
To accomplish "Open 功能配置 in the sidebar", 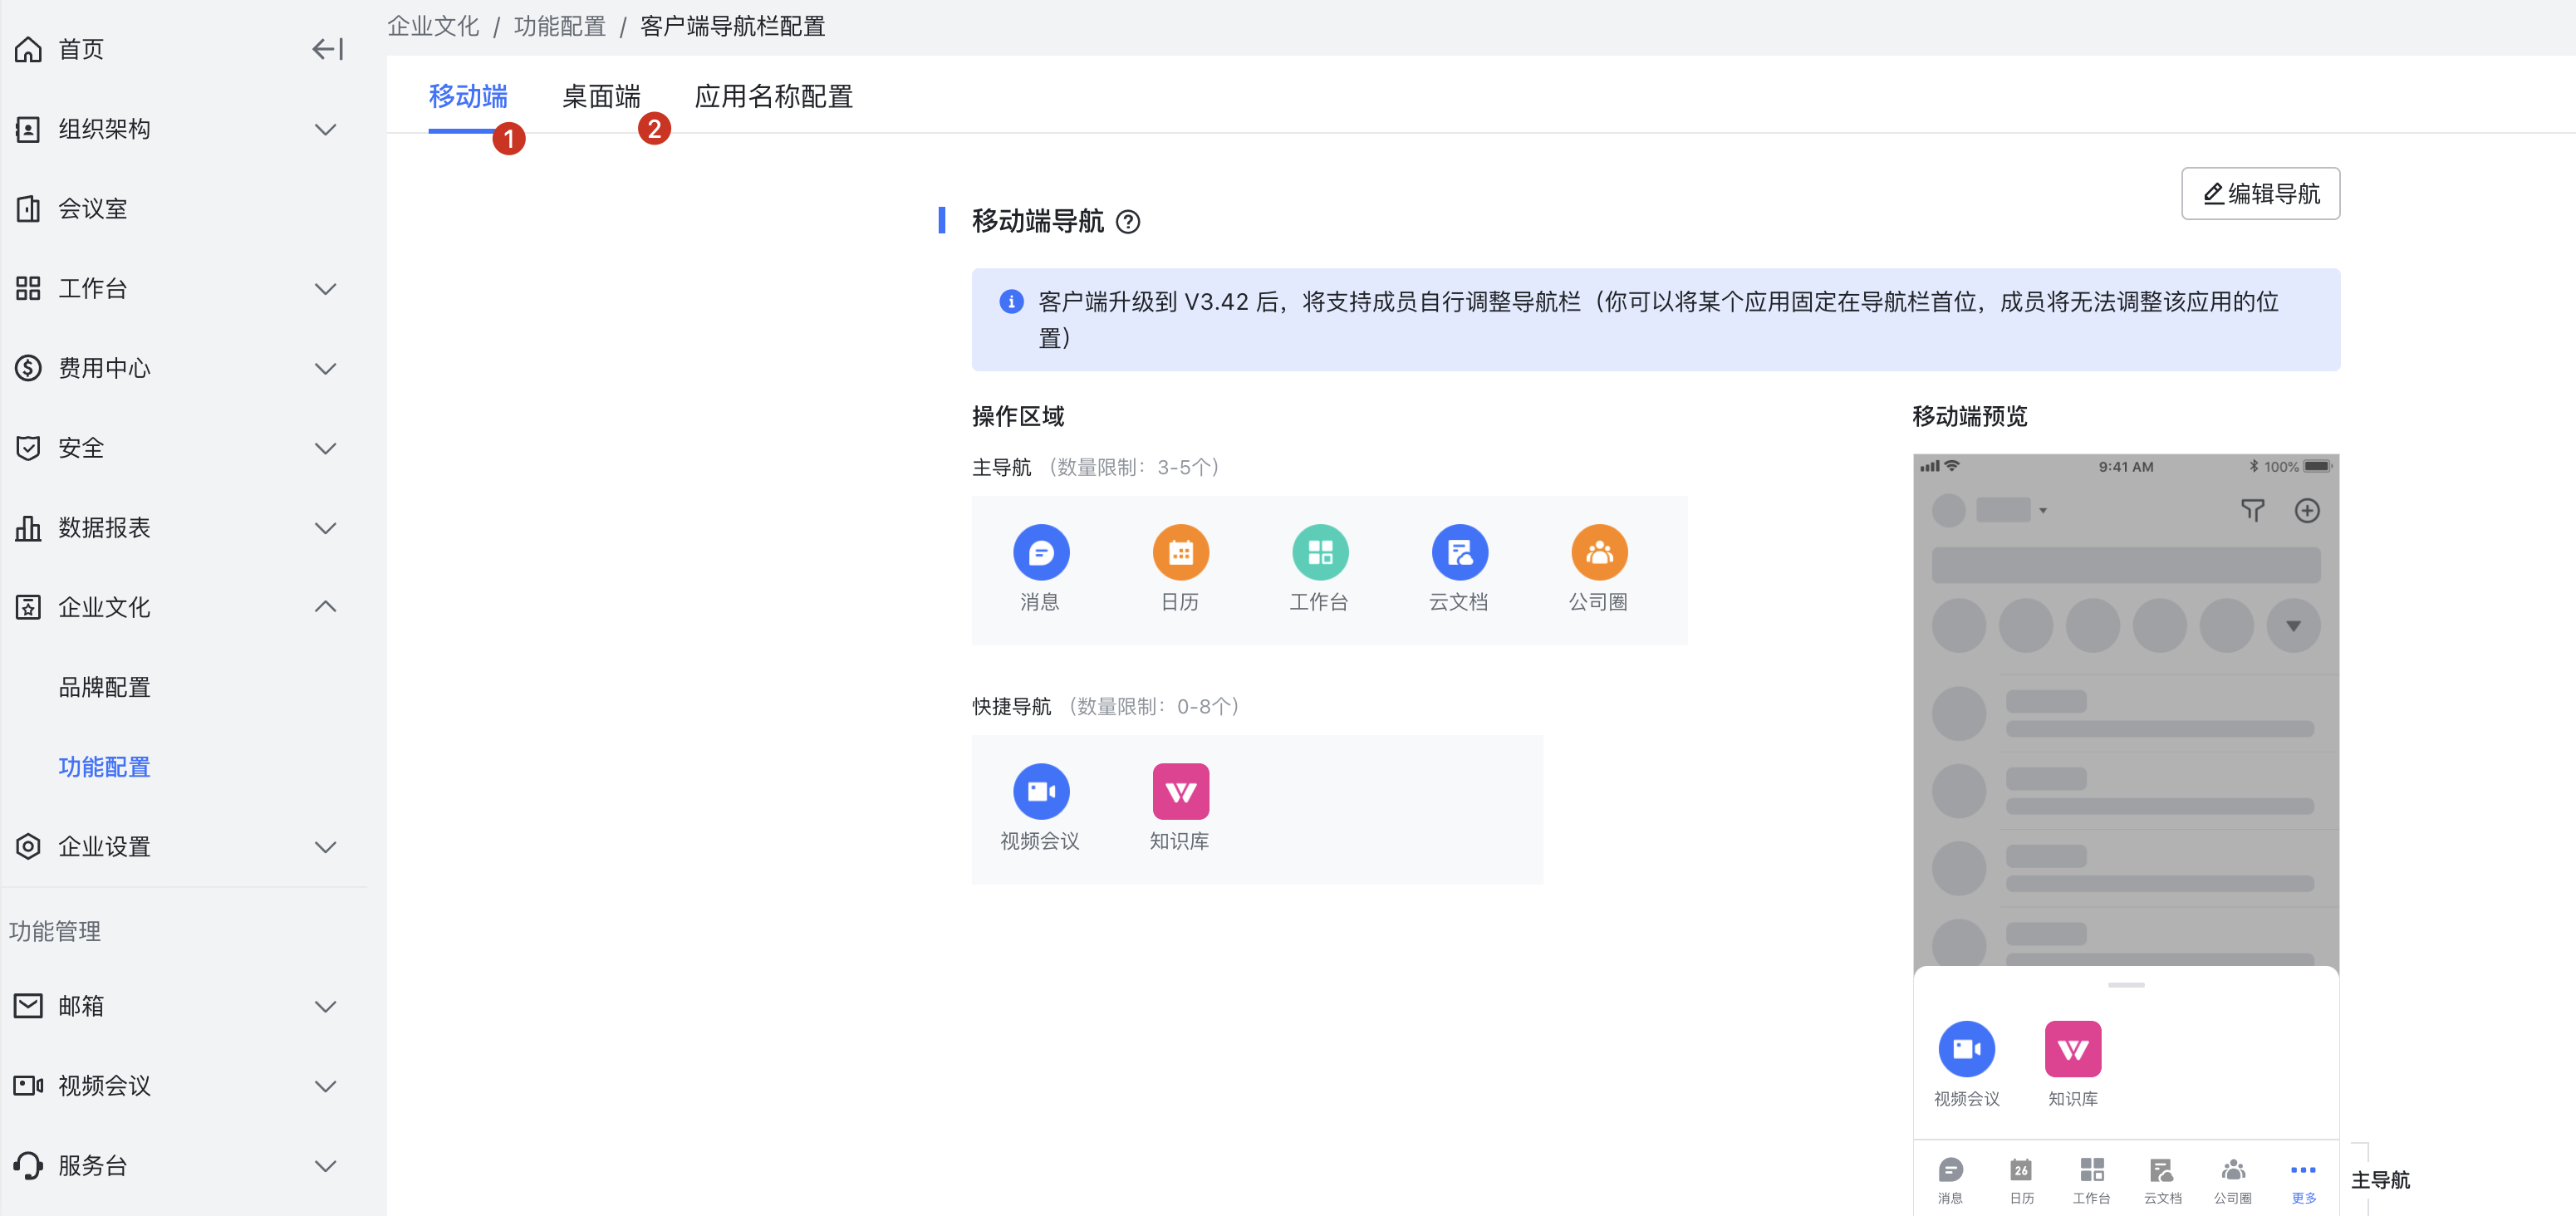I will [x=104, y=767].
